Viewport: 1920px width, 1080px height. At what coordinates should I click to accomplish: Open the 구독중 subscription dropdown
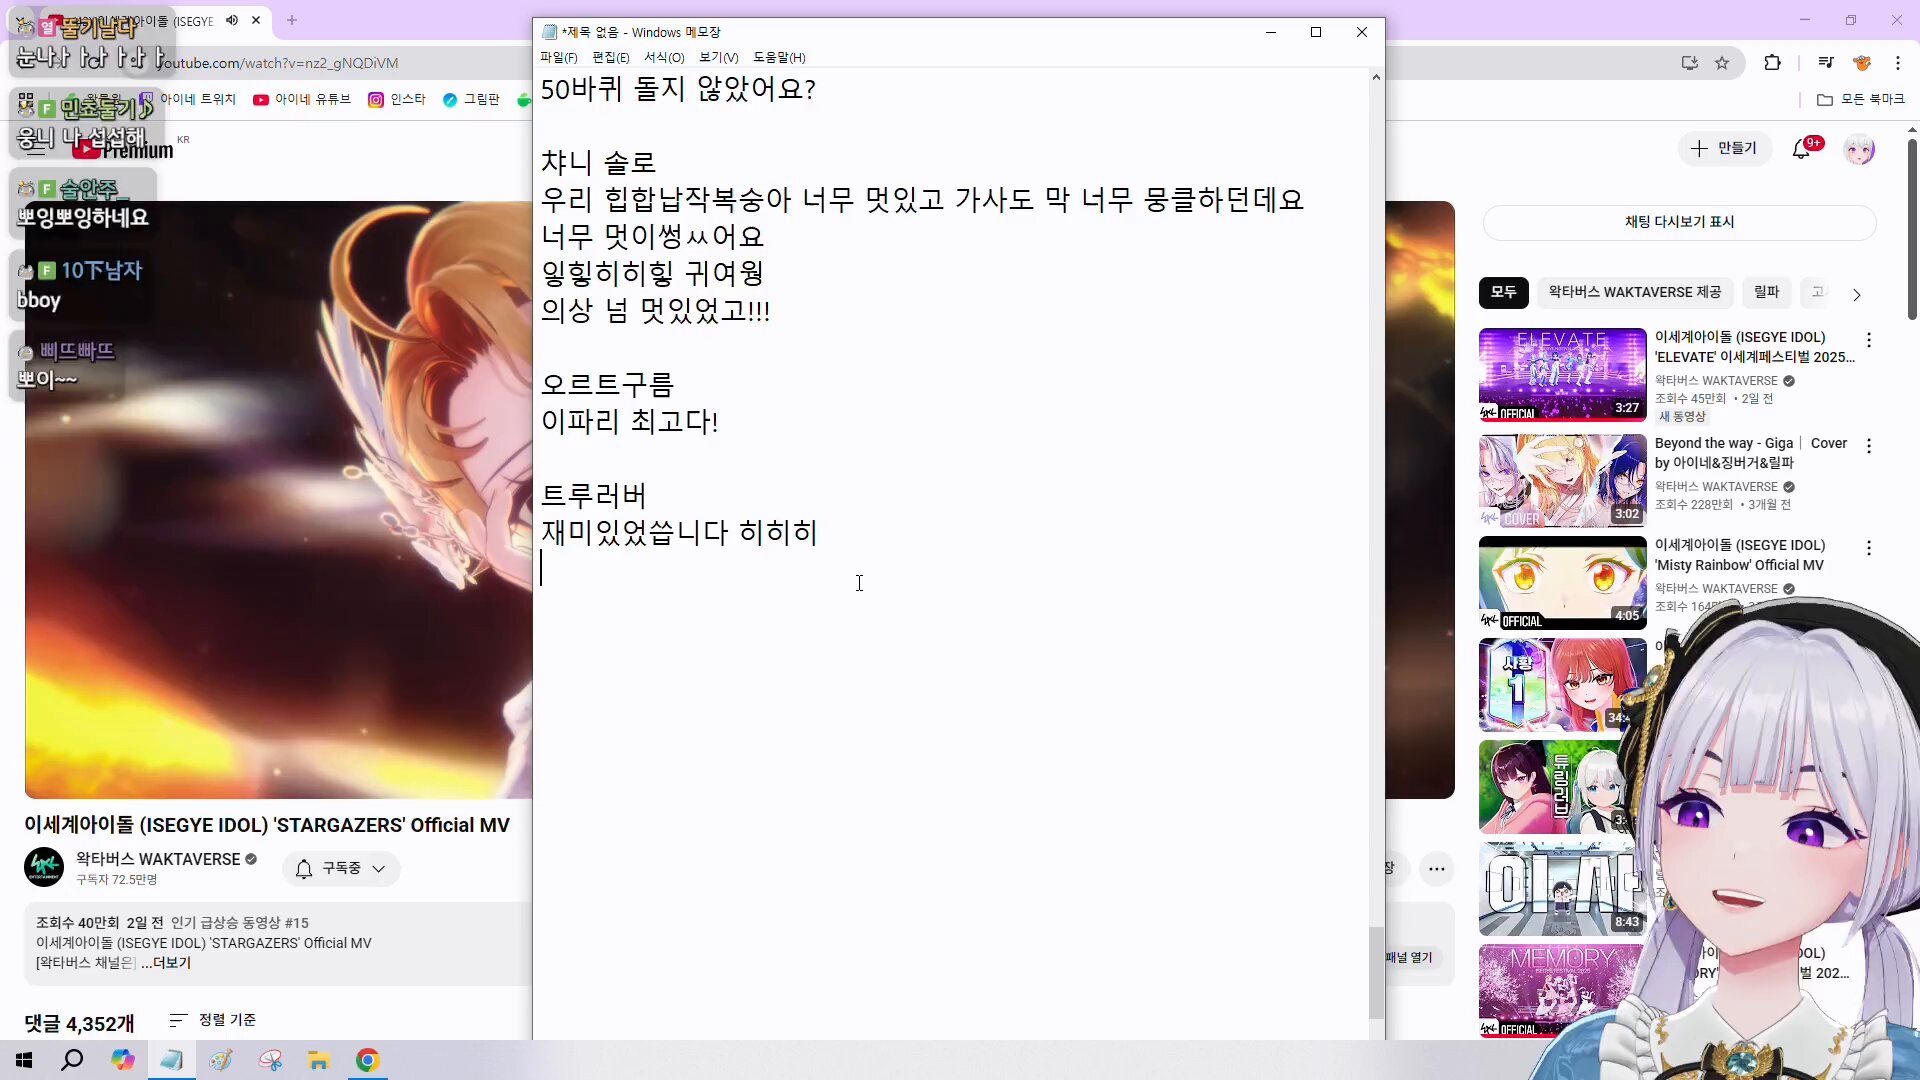[341, 869]
